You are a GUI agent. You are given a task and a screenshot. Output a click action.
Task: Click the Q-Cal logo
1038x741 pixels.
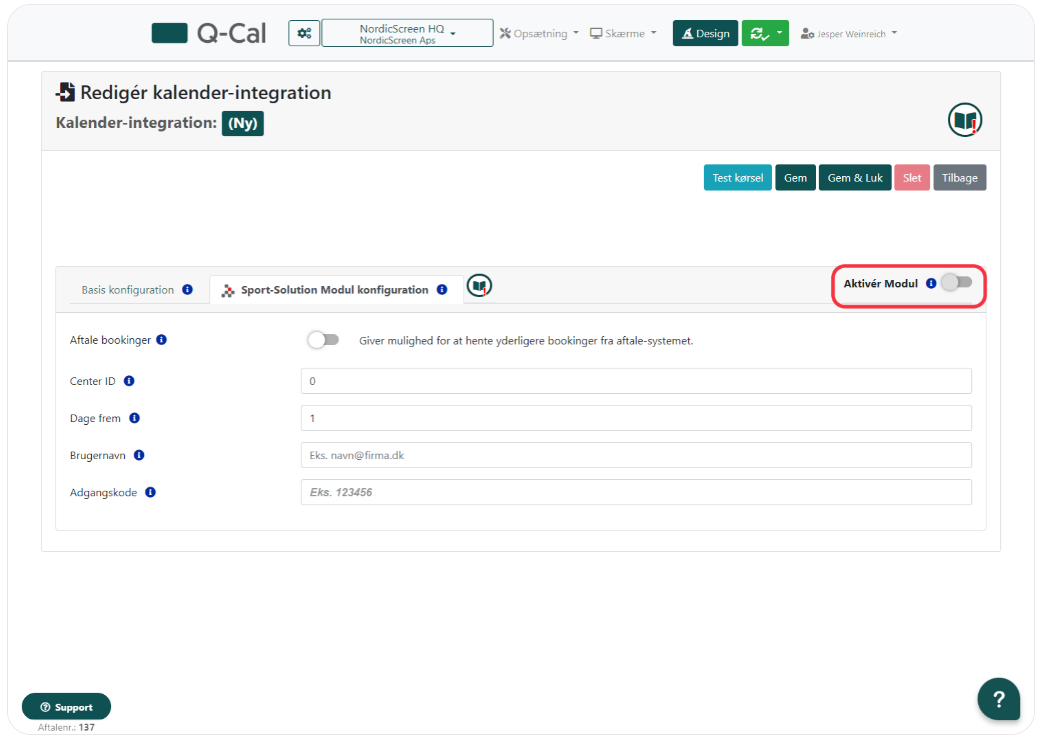209,33
